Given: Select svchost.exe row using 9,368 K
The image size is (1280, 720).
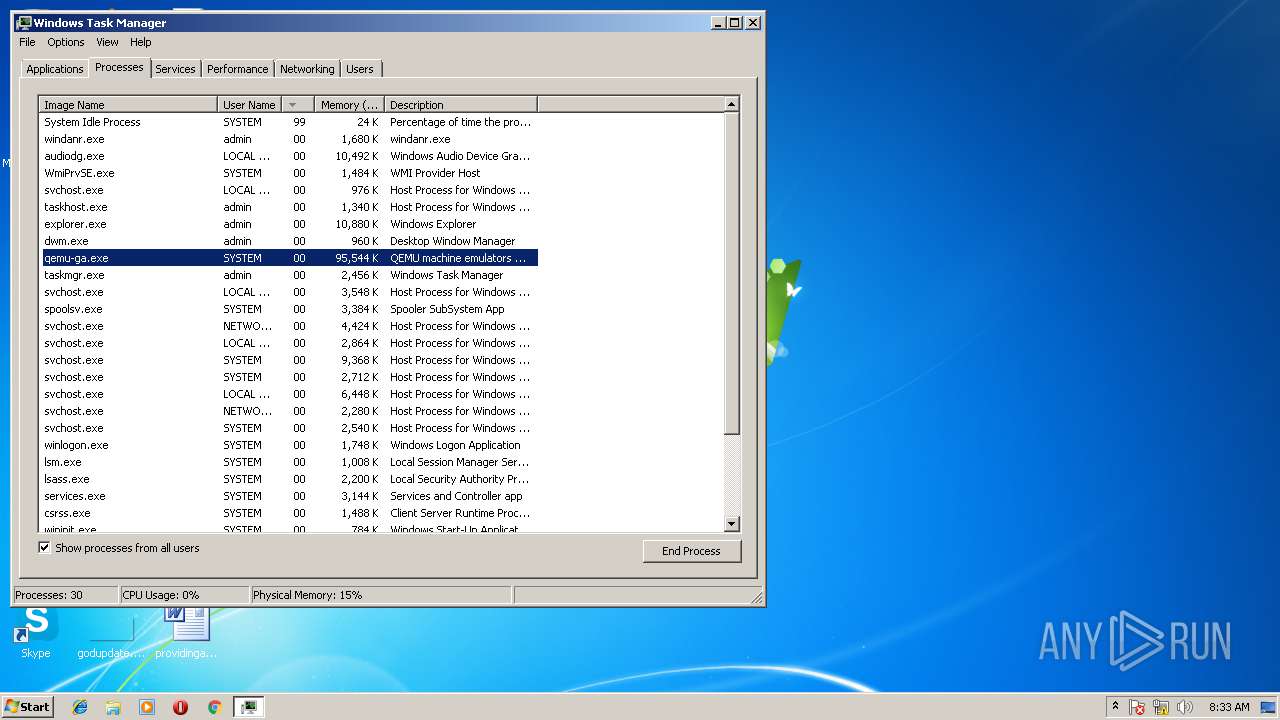Looking at the screenshot, I should point(289,360).
